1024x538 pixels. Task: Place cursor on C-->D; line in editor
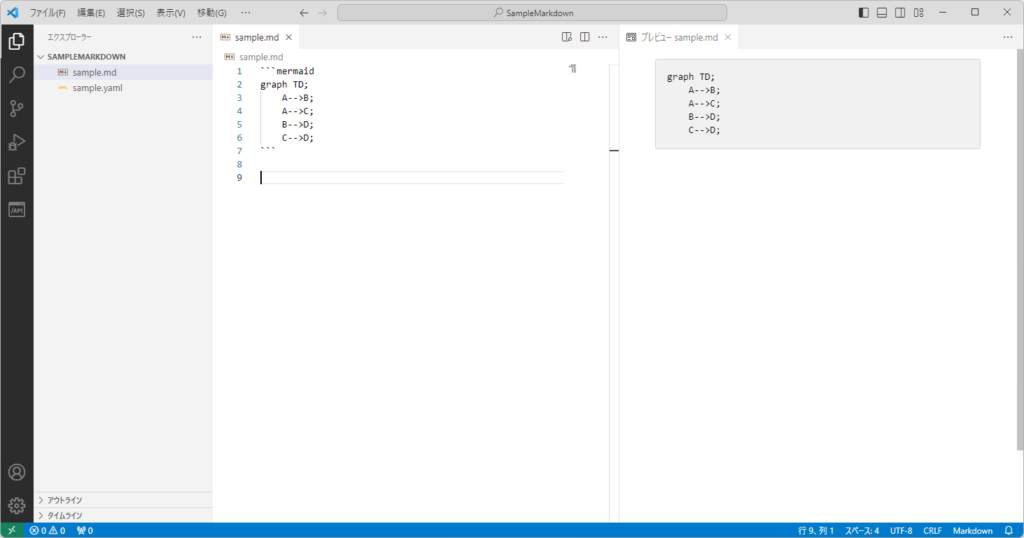click(298, 138)
